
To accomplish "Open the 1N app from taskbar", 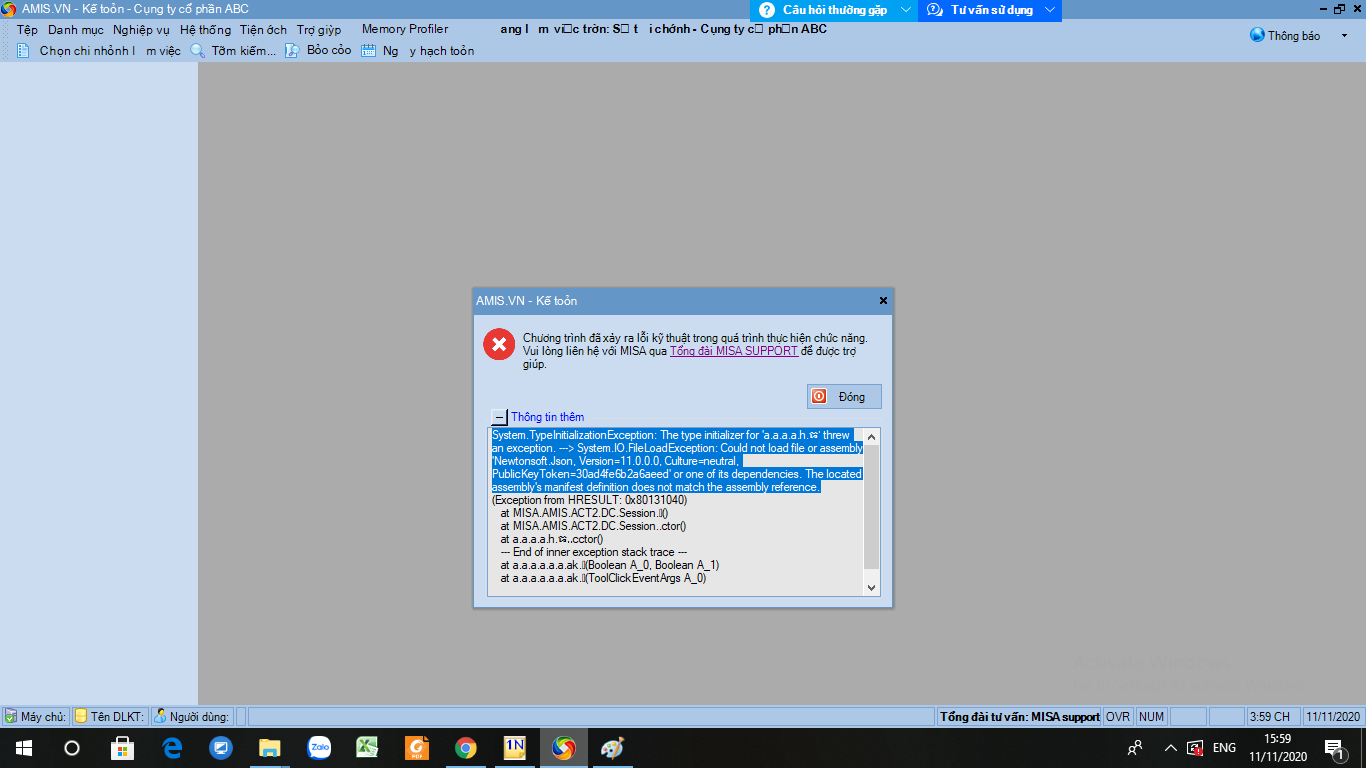I will point(515,748).
